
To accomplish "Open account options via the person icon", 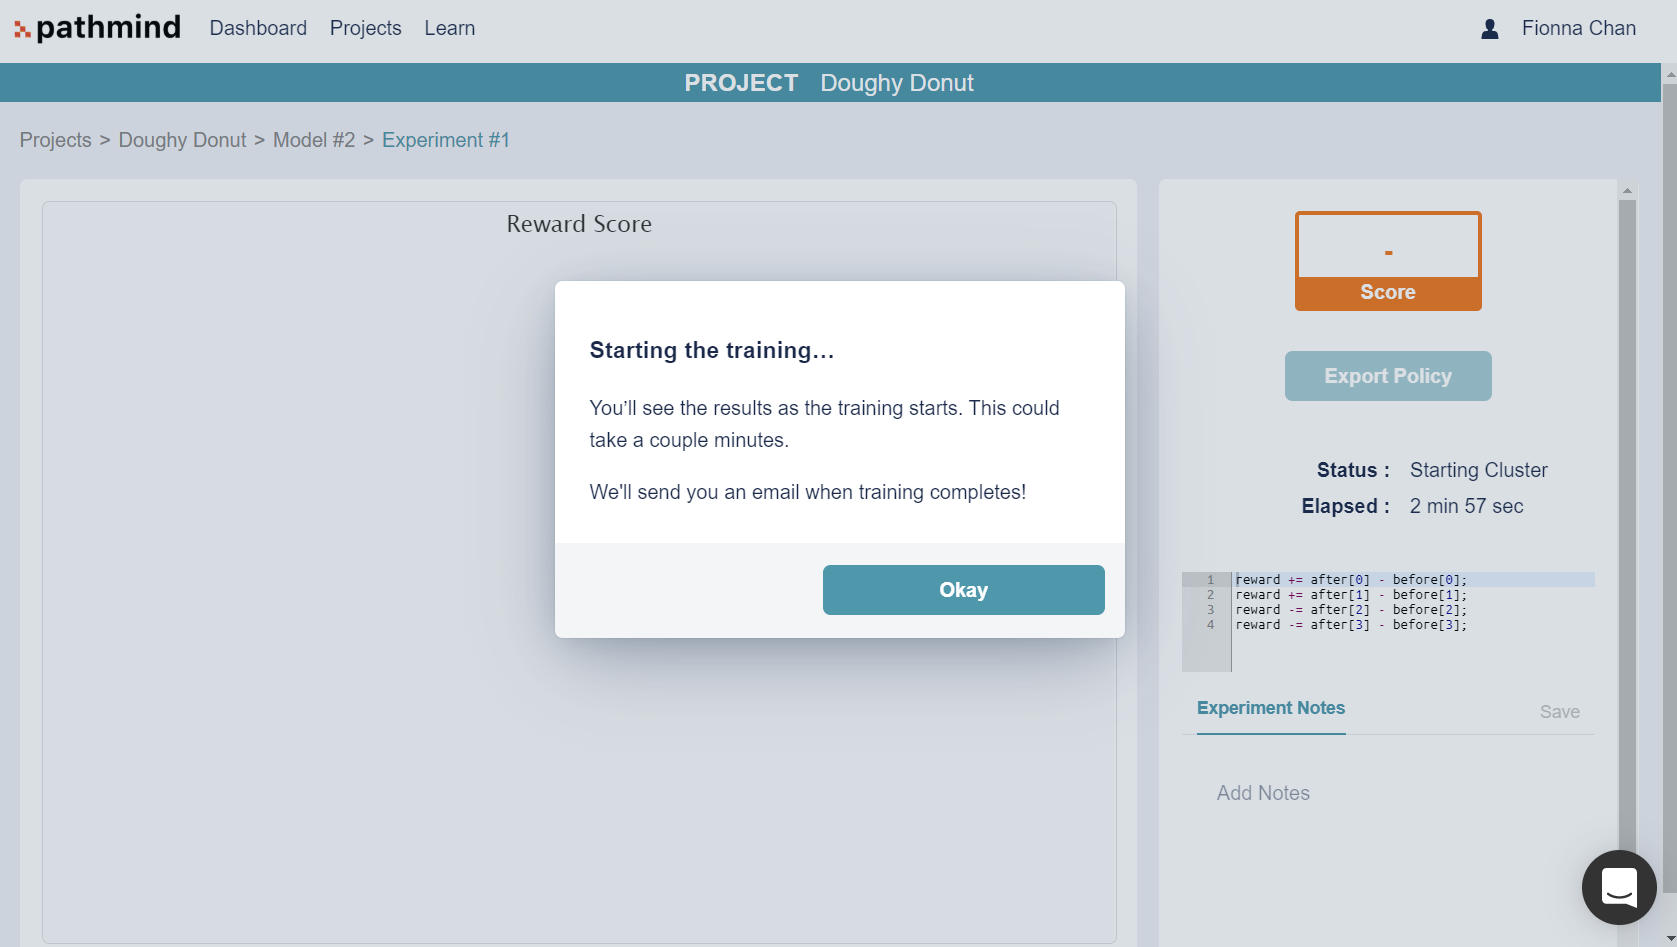I will (1489, 29).
